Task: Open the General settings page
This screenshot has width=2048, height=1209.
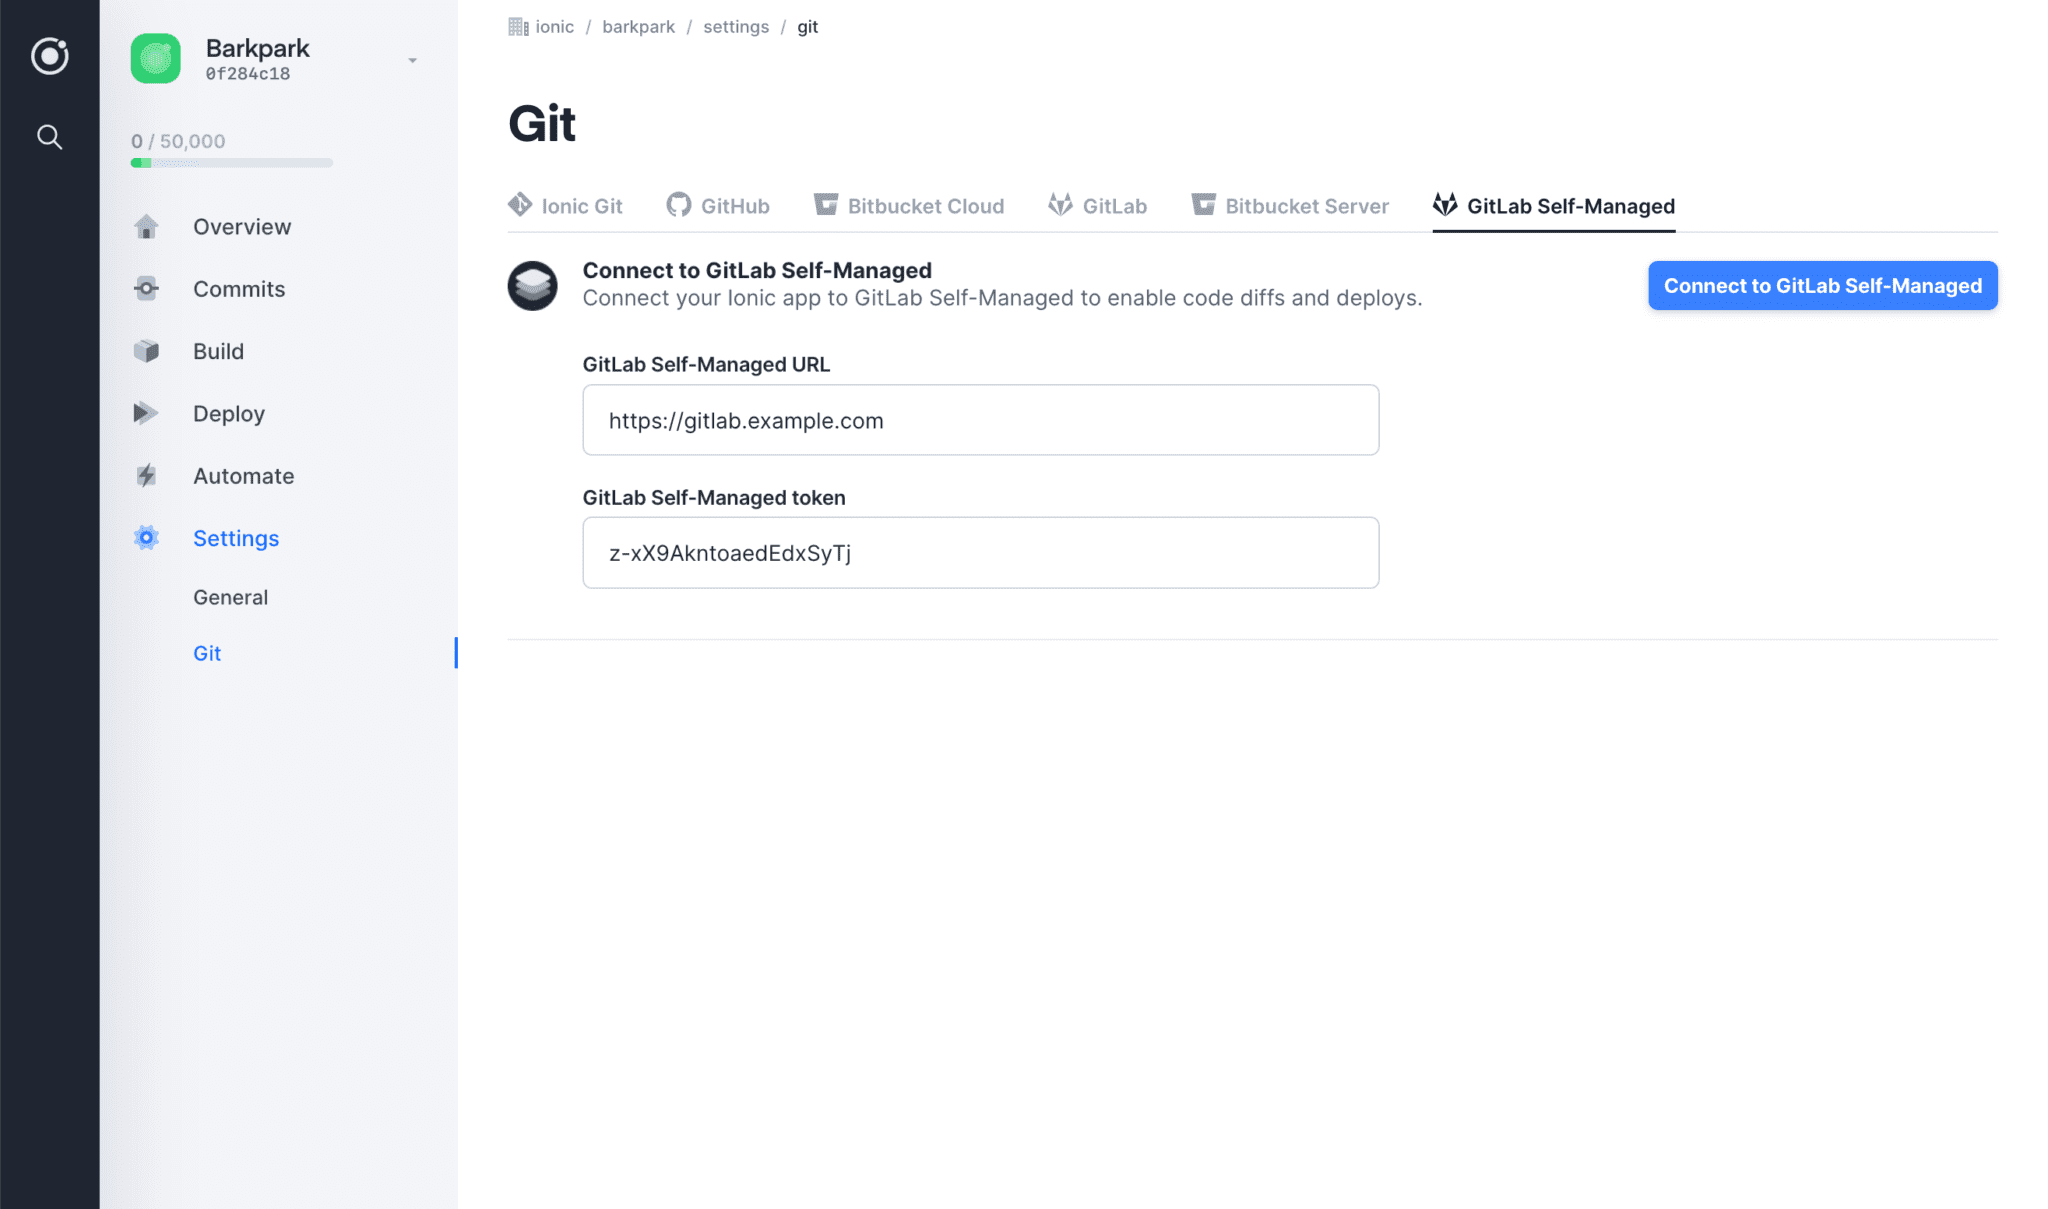Action: 230,597
